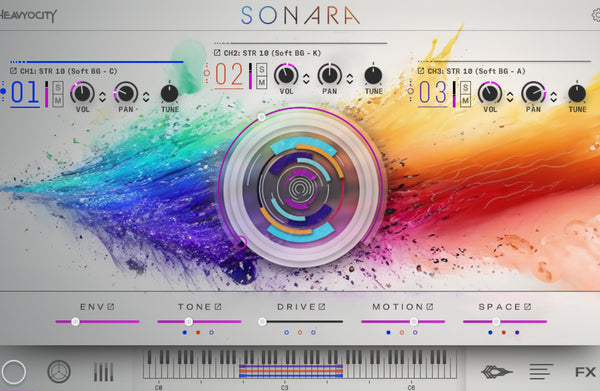The image size is (600, 391).
Task: Toggle SPACE blue channel 1 dot
Action: point(490,332)
